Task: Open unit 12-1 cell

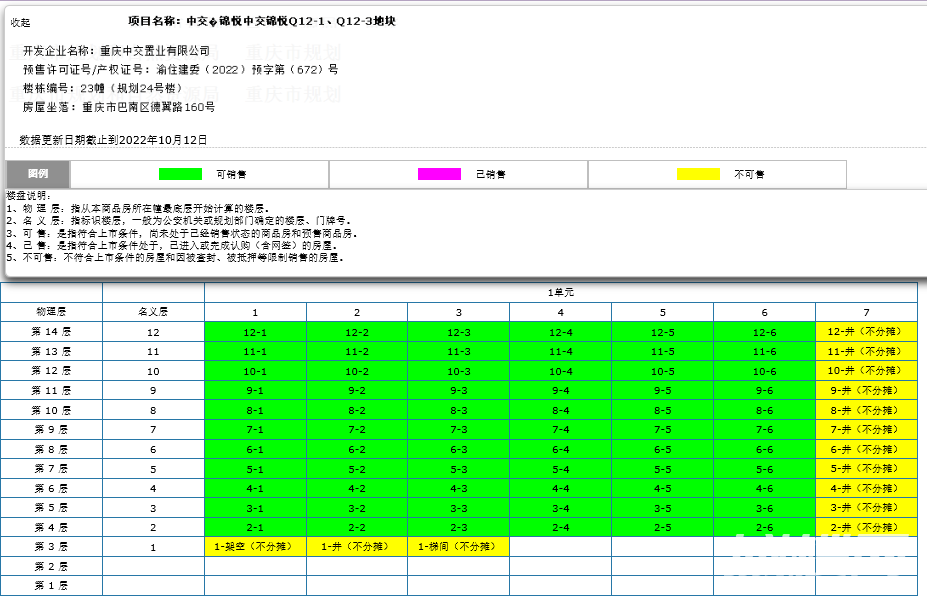Action: pyautogui.click(x=255, y=332)
